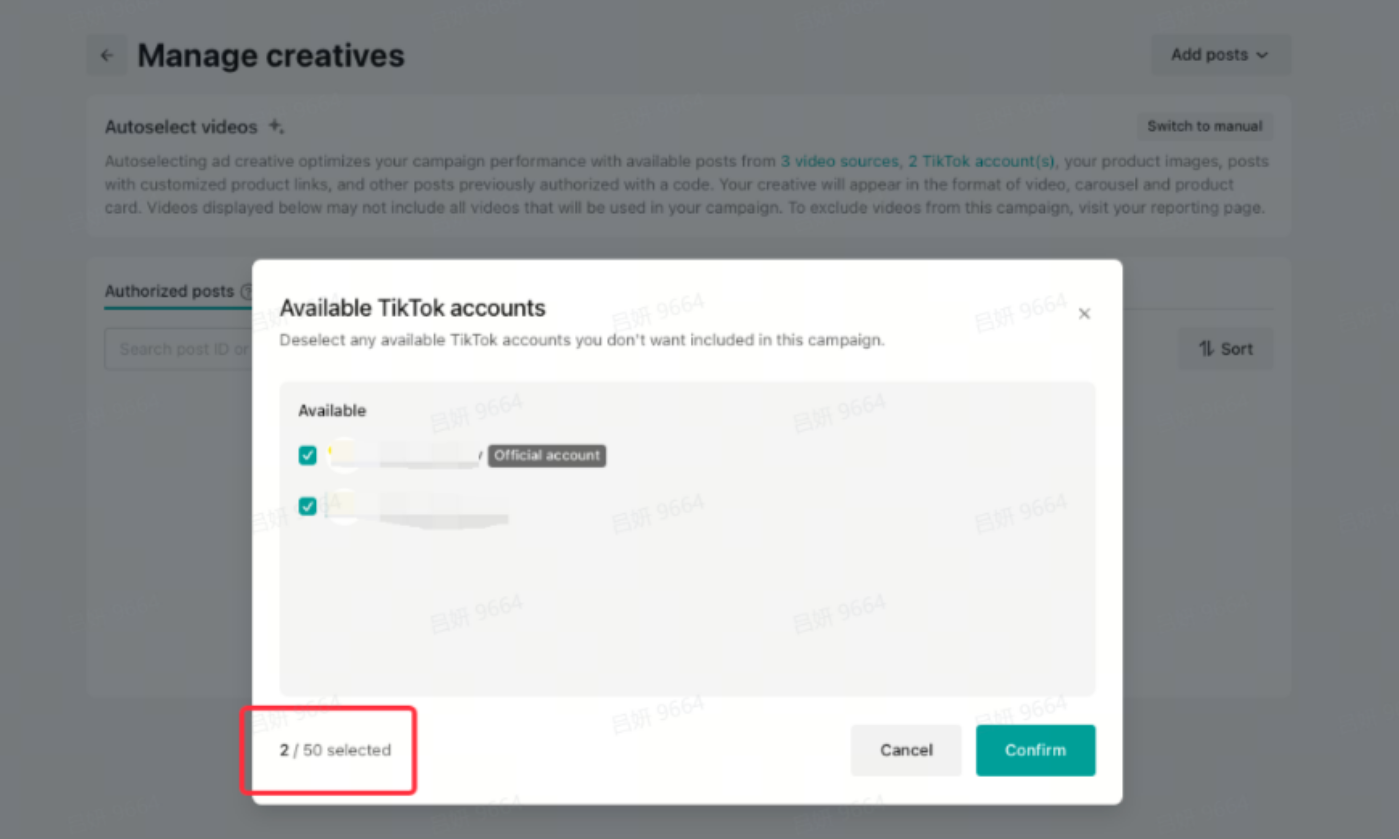This screenshot has height=839, width=1399.
Task: Open the Add posts dropdown
Action: coord(1220,55)
